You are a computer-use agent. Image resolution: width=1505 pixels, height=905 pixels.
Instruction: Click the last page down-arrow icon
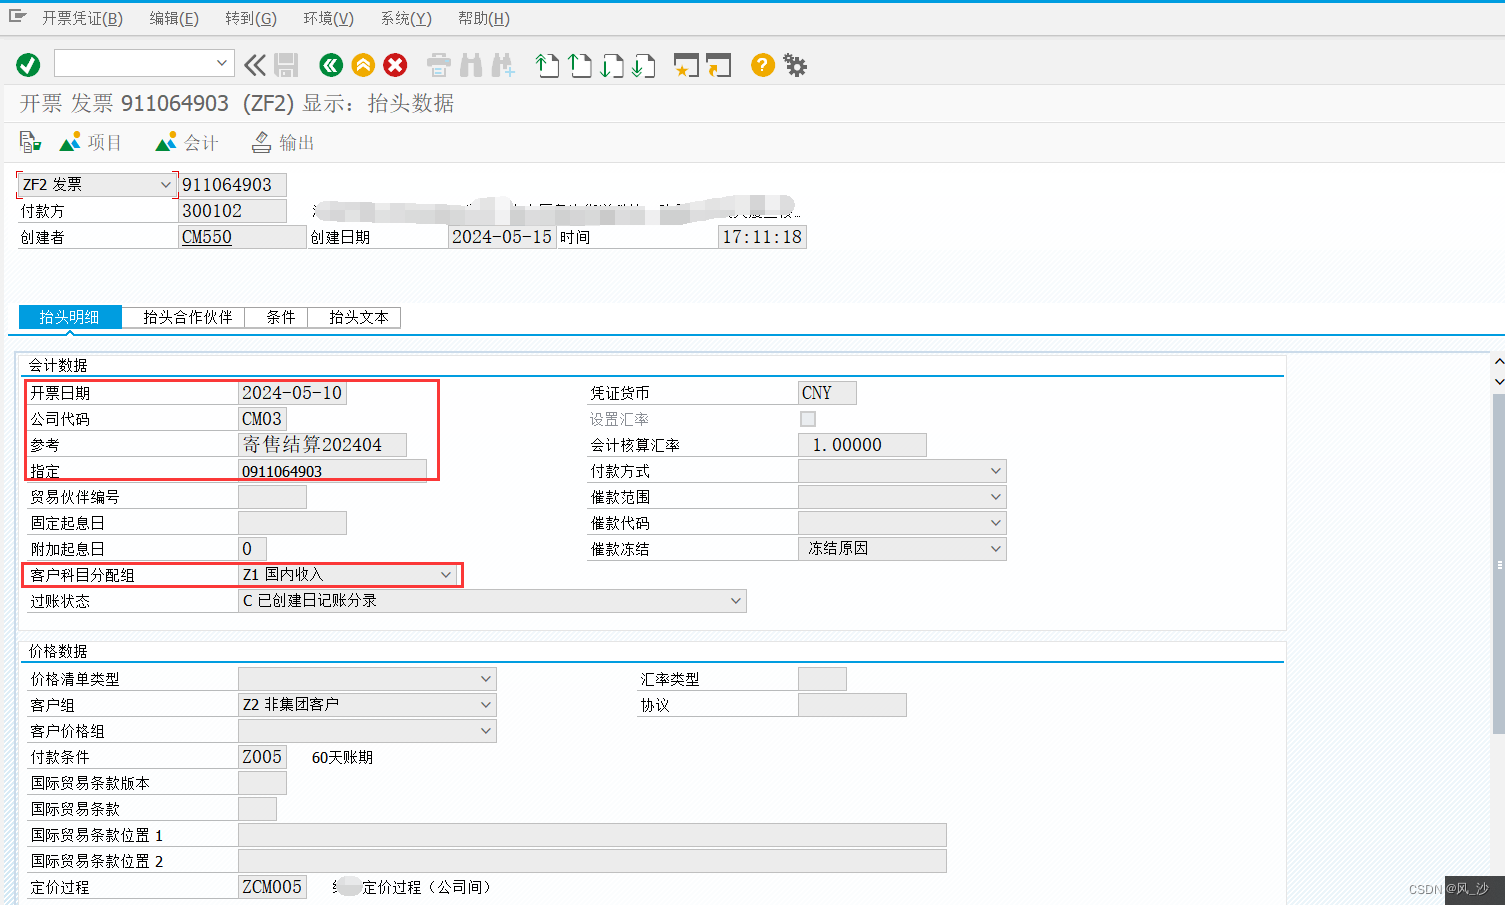pos(645,65)
